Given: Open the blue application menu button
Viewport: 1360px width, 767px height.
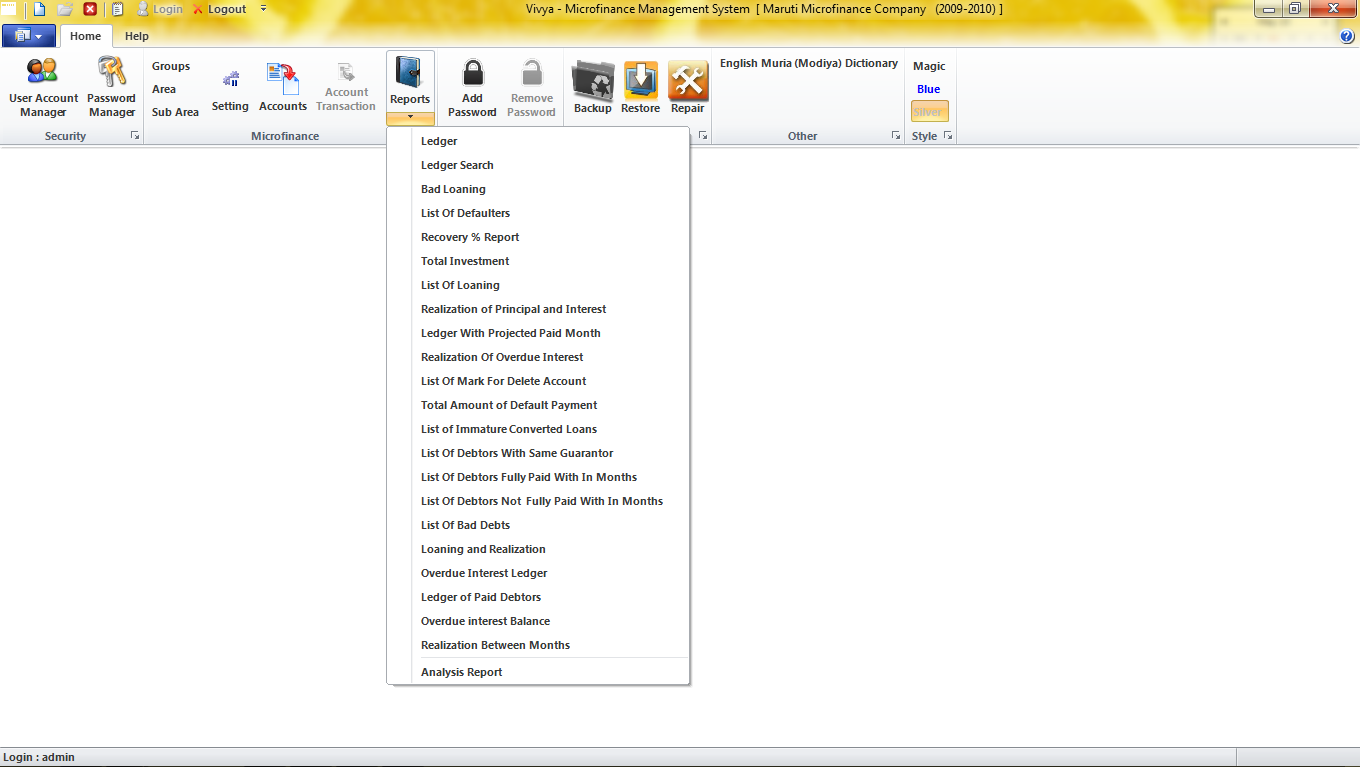Looking at the screenshot, I should click(28, 36).
